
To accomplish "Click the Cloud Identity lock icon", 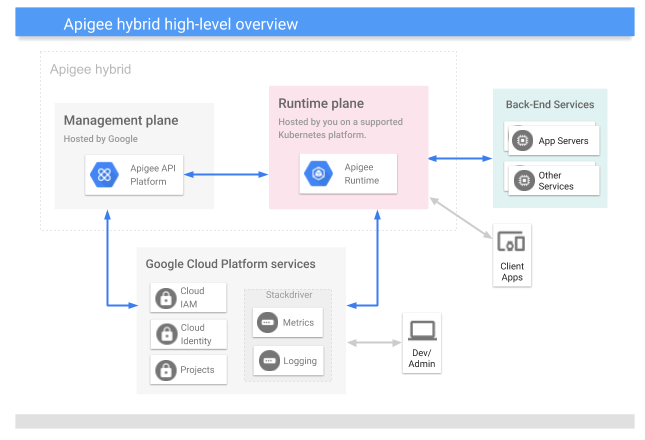I will point(165,334).
